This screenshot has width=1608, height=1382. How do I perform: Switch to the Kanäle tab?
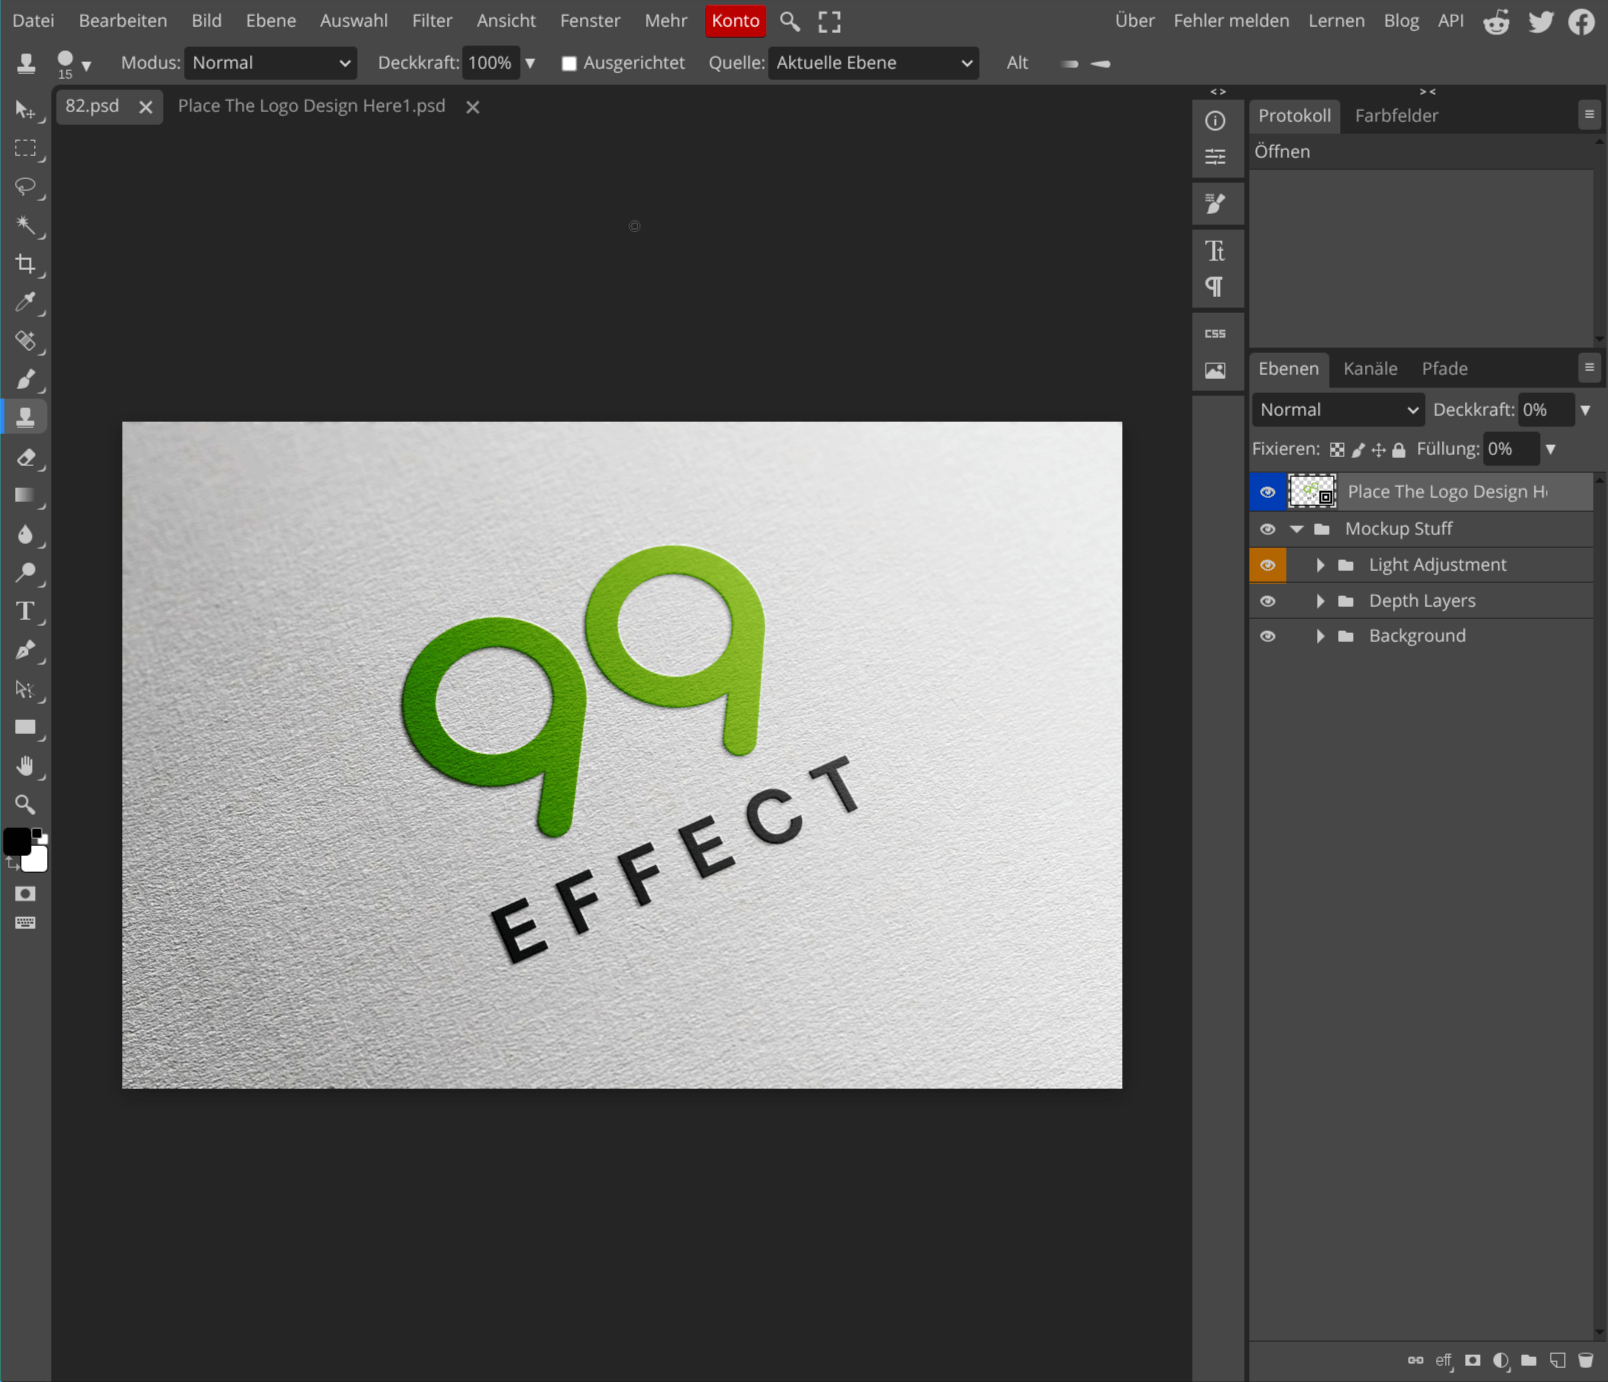point(1370,369)
